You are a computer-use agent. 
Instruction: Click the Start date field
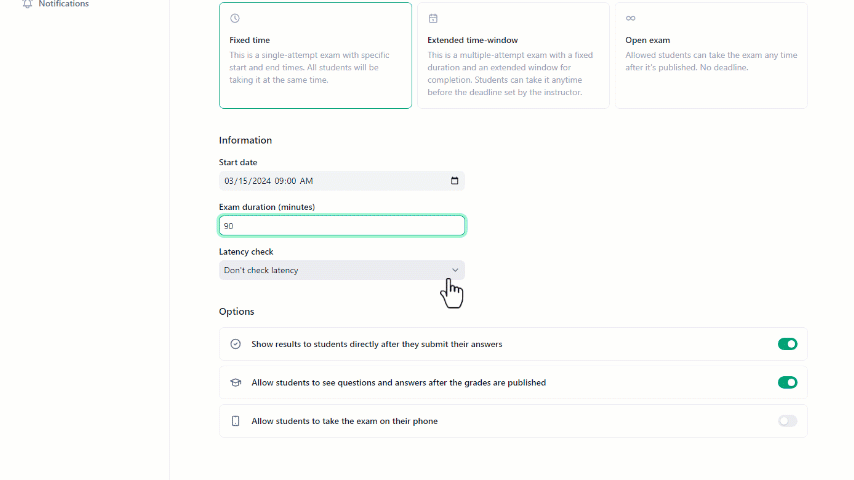pyautogui.click(x=341, y=181)
